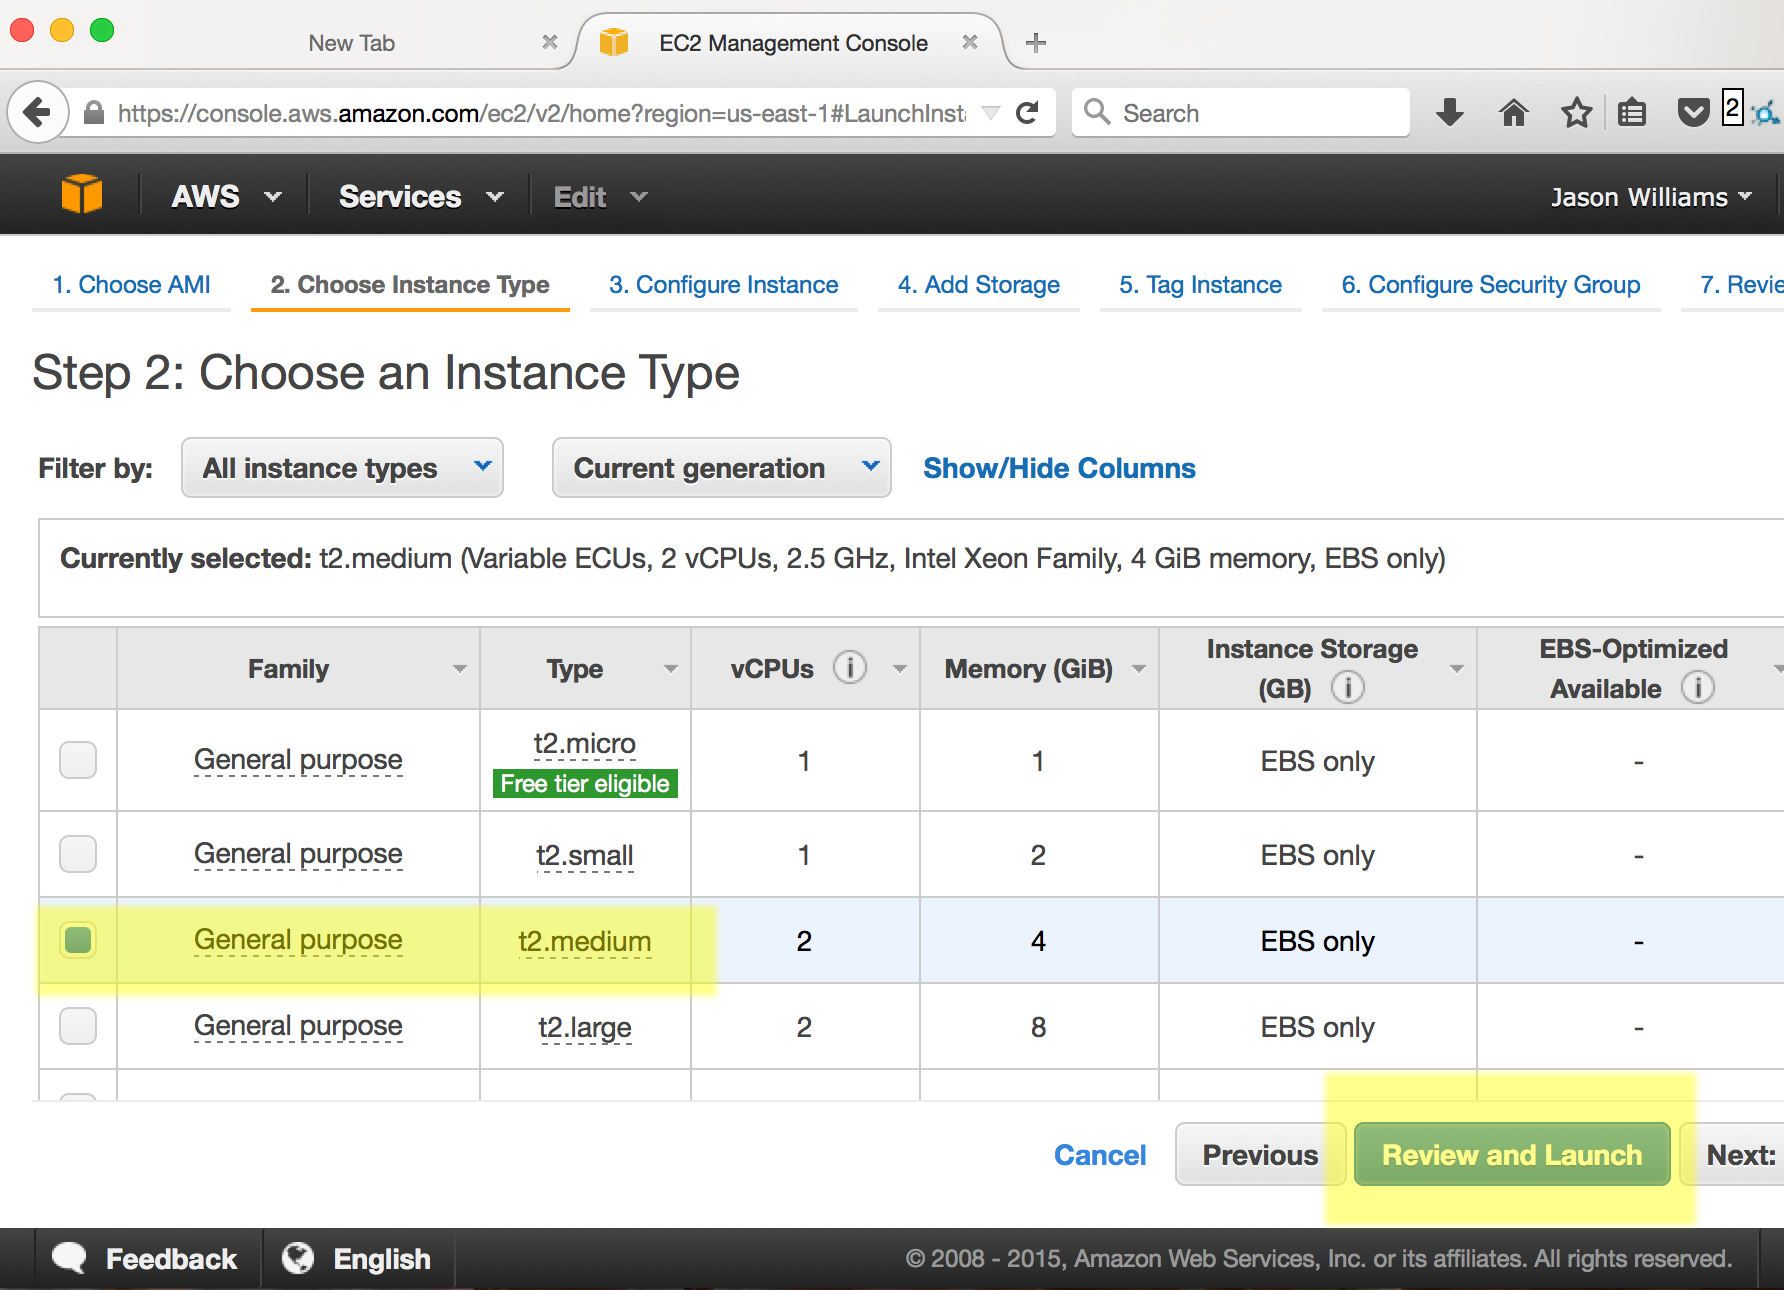
Task: Open the All instance types filter dropdown
Action: (342, 468)
